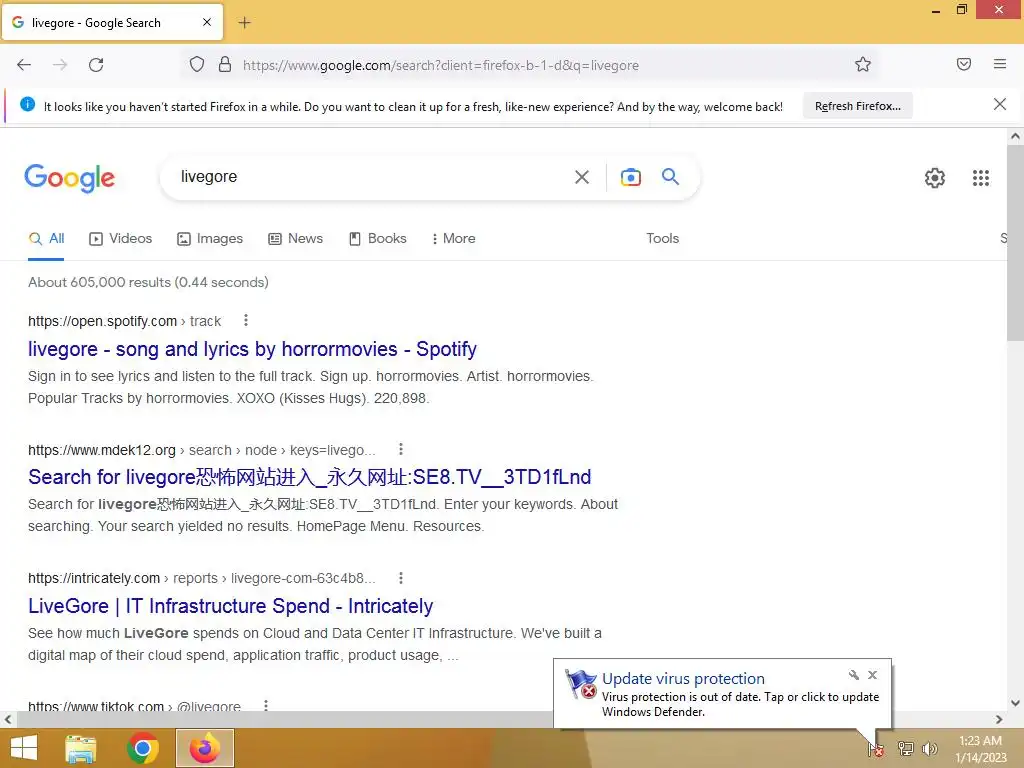The image size is (1024, 768).
Task: Click the taskbar clock and date
Action: pyautogui.click(x=980, y=749)
